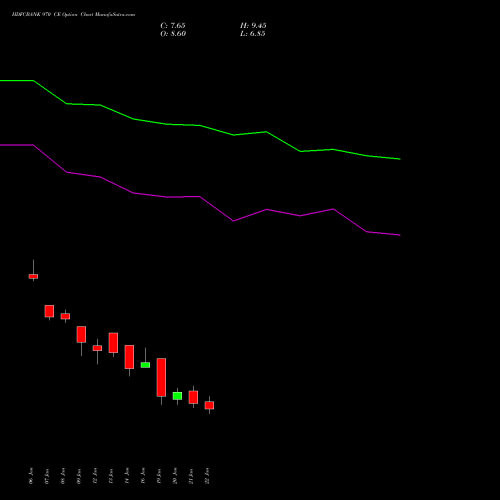Click the 08 Jan date label
Image resolution: width=500 pixels, height=500 pixels.
63,476
